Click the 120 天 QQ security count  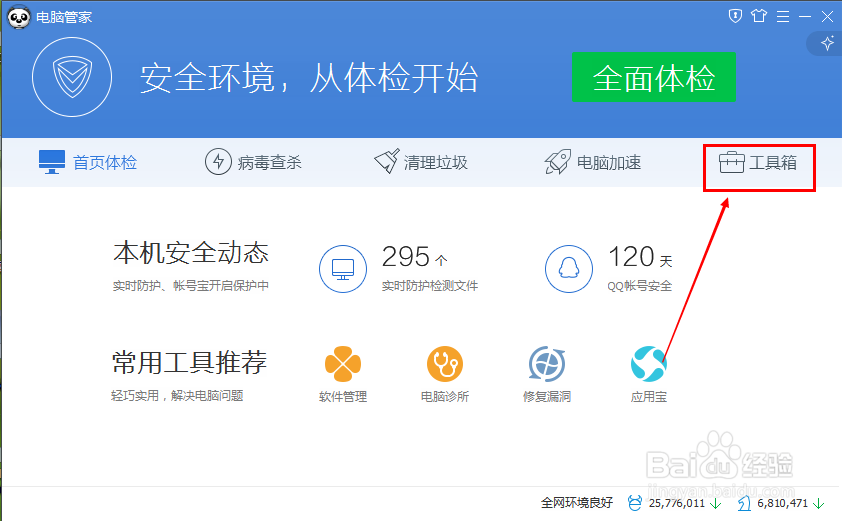(x=640, y=257)
